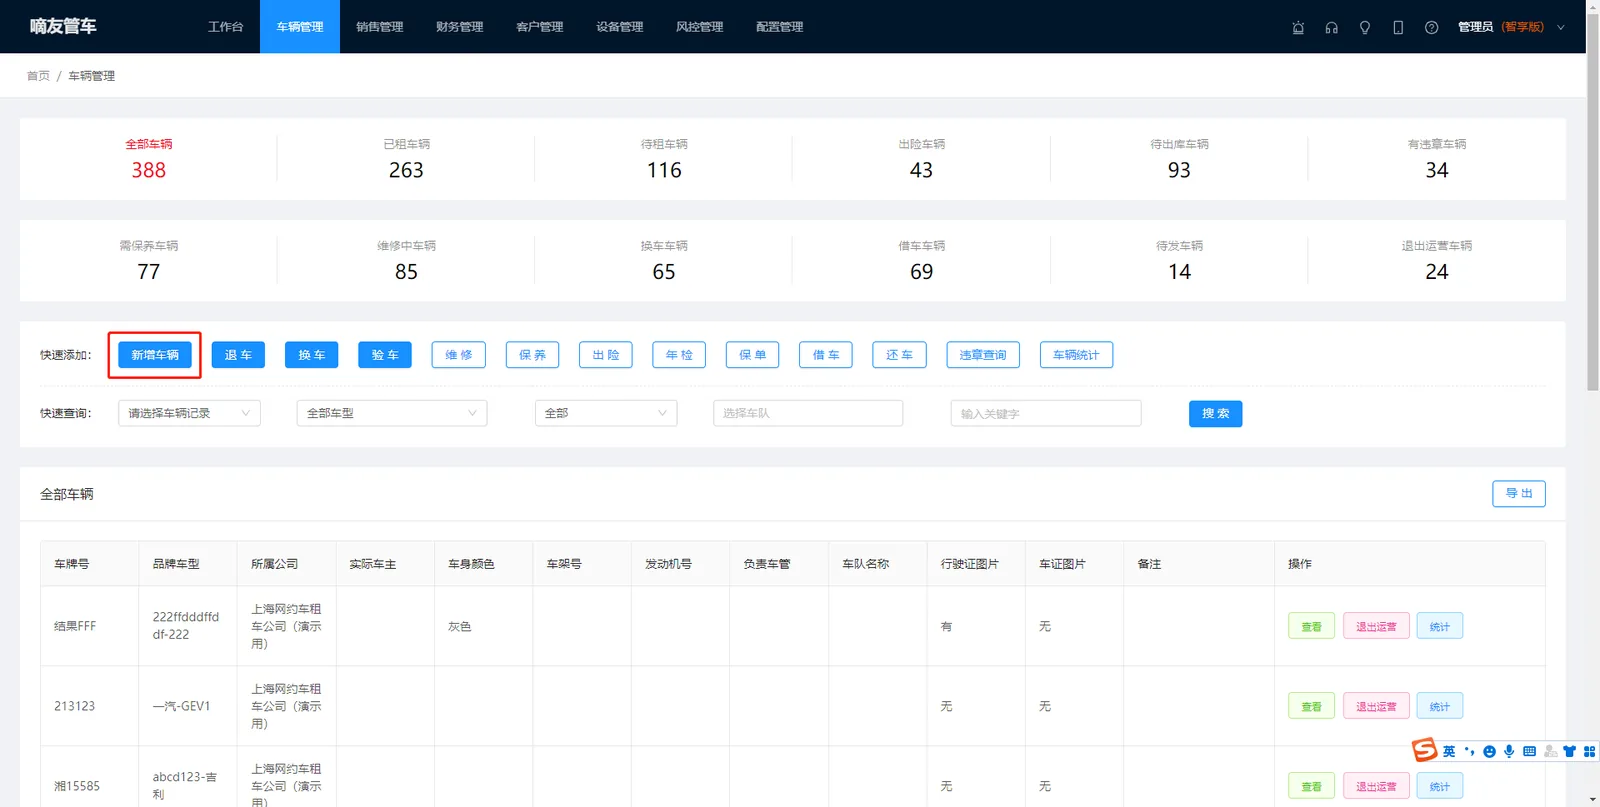Click the headset customer support icon
Viewport: 1600px width, 807px height.
(x=1331, y=27)
